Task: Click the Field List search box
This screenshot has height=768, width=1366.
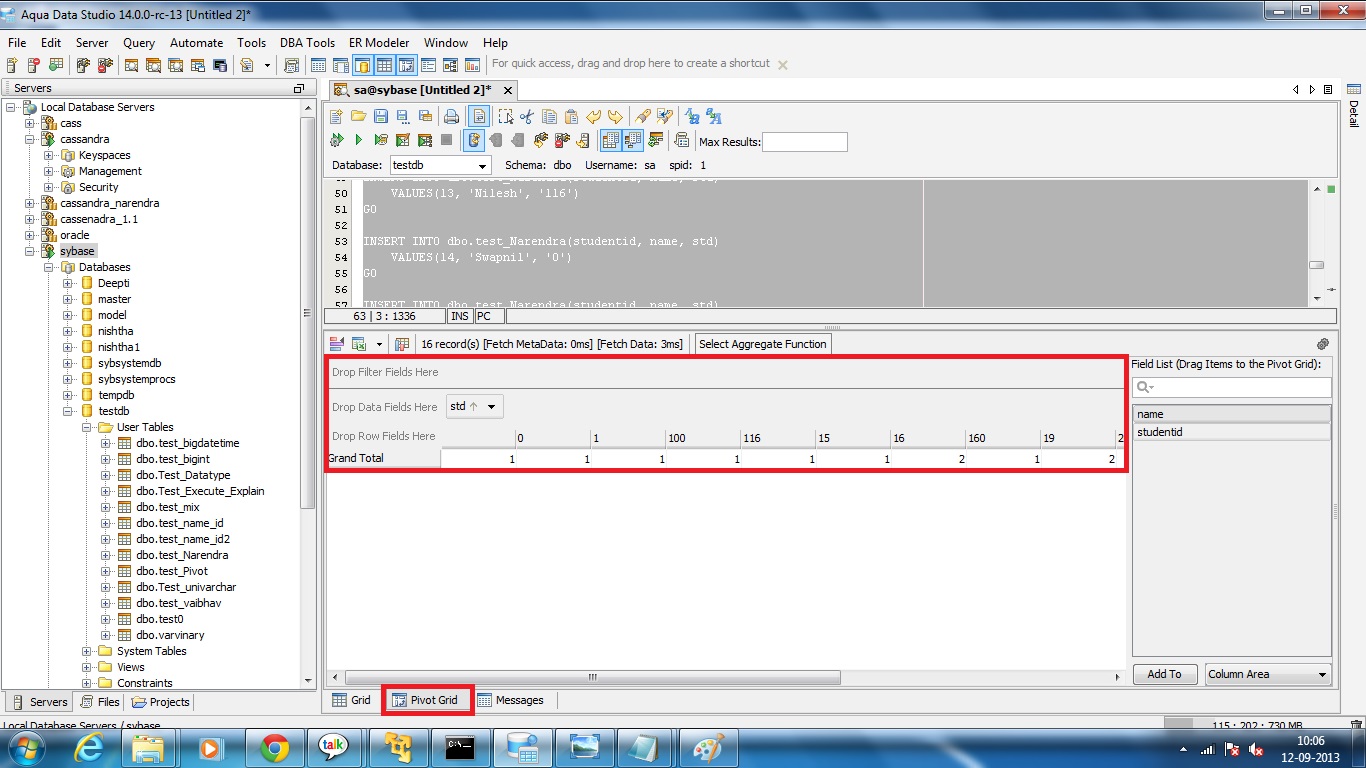Action: (x=1232, y=387)
